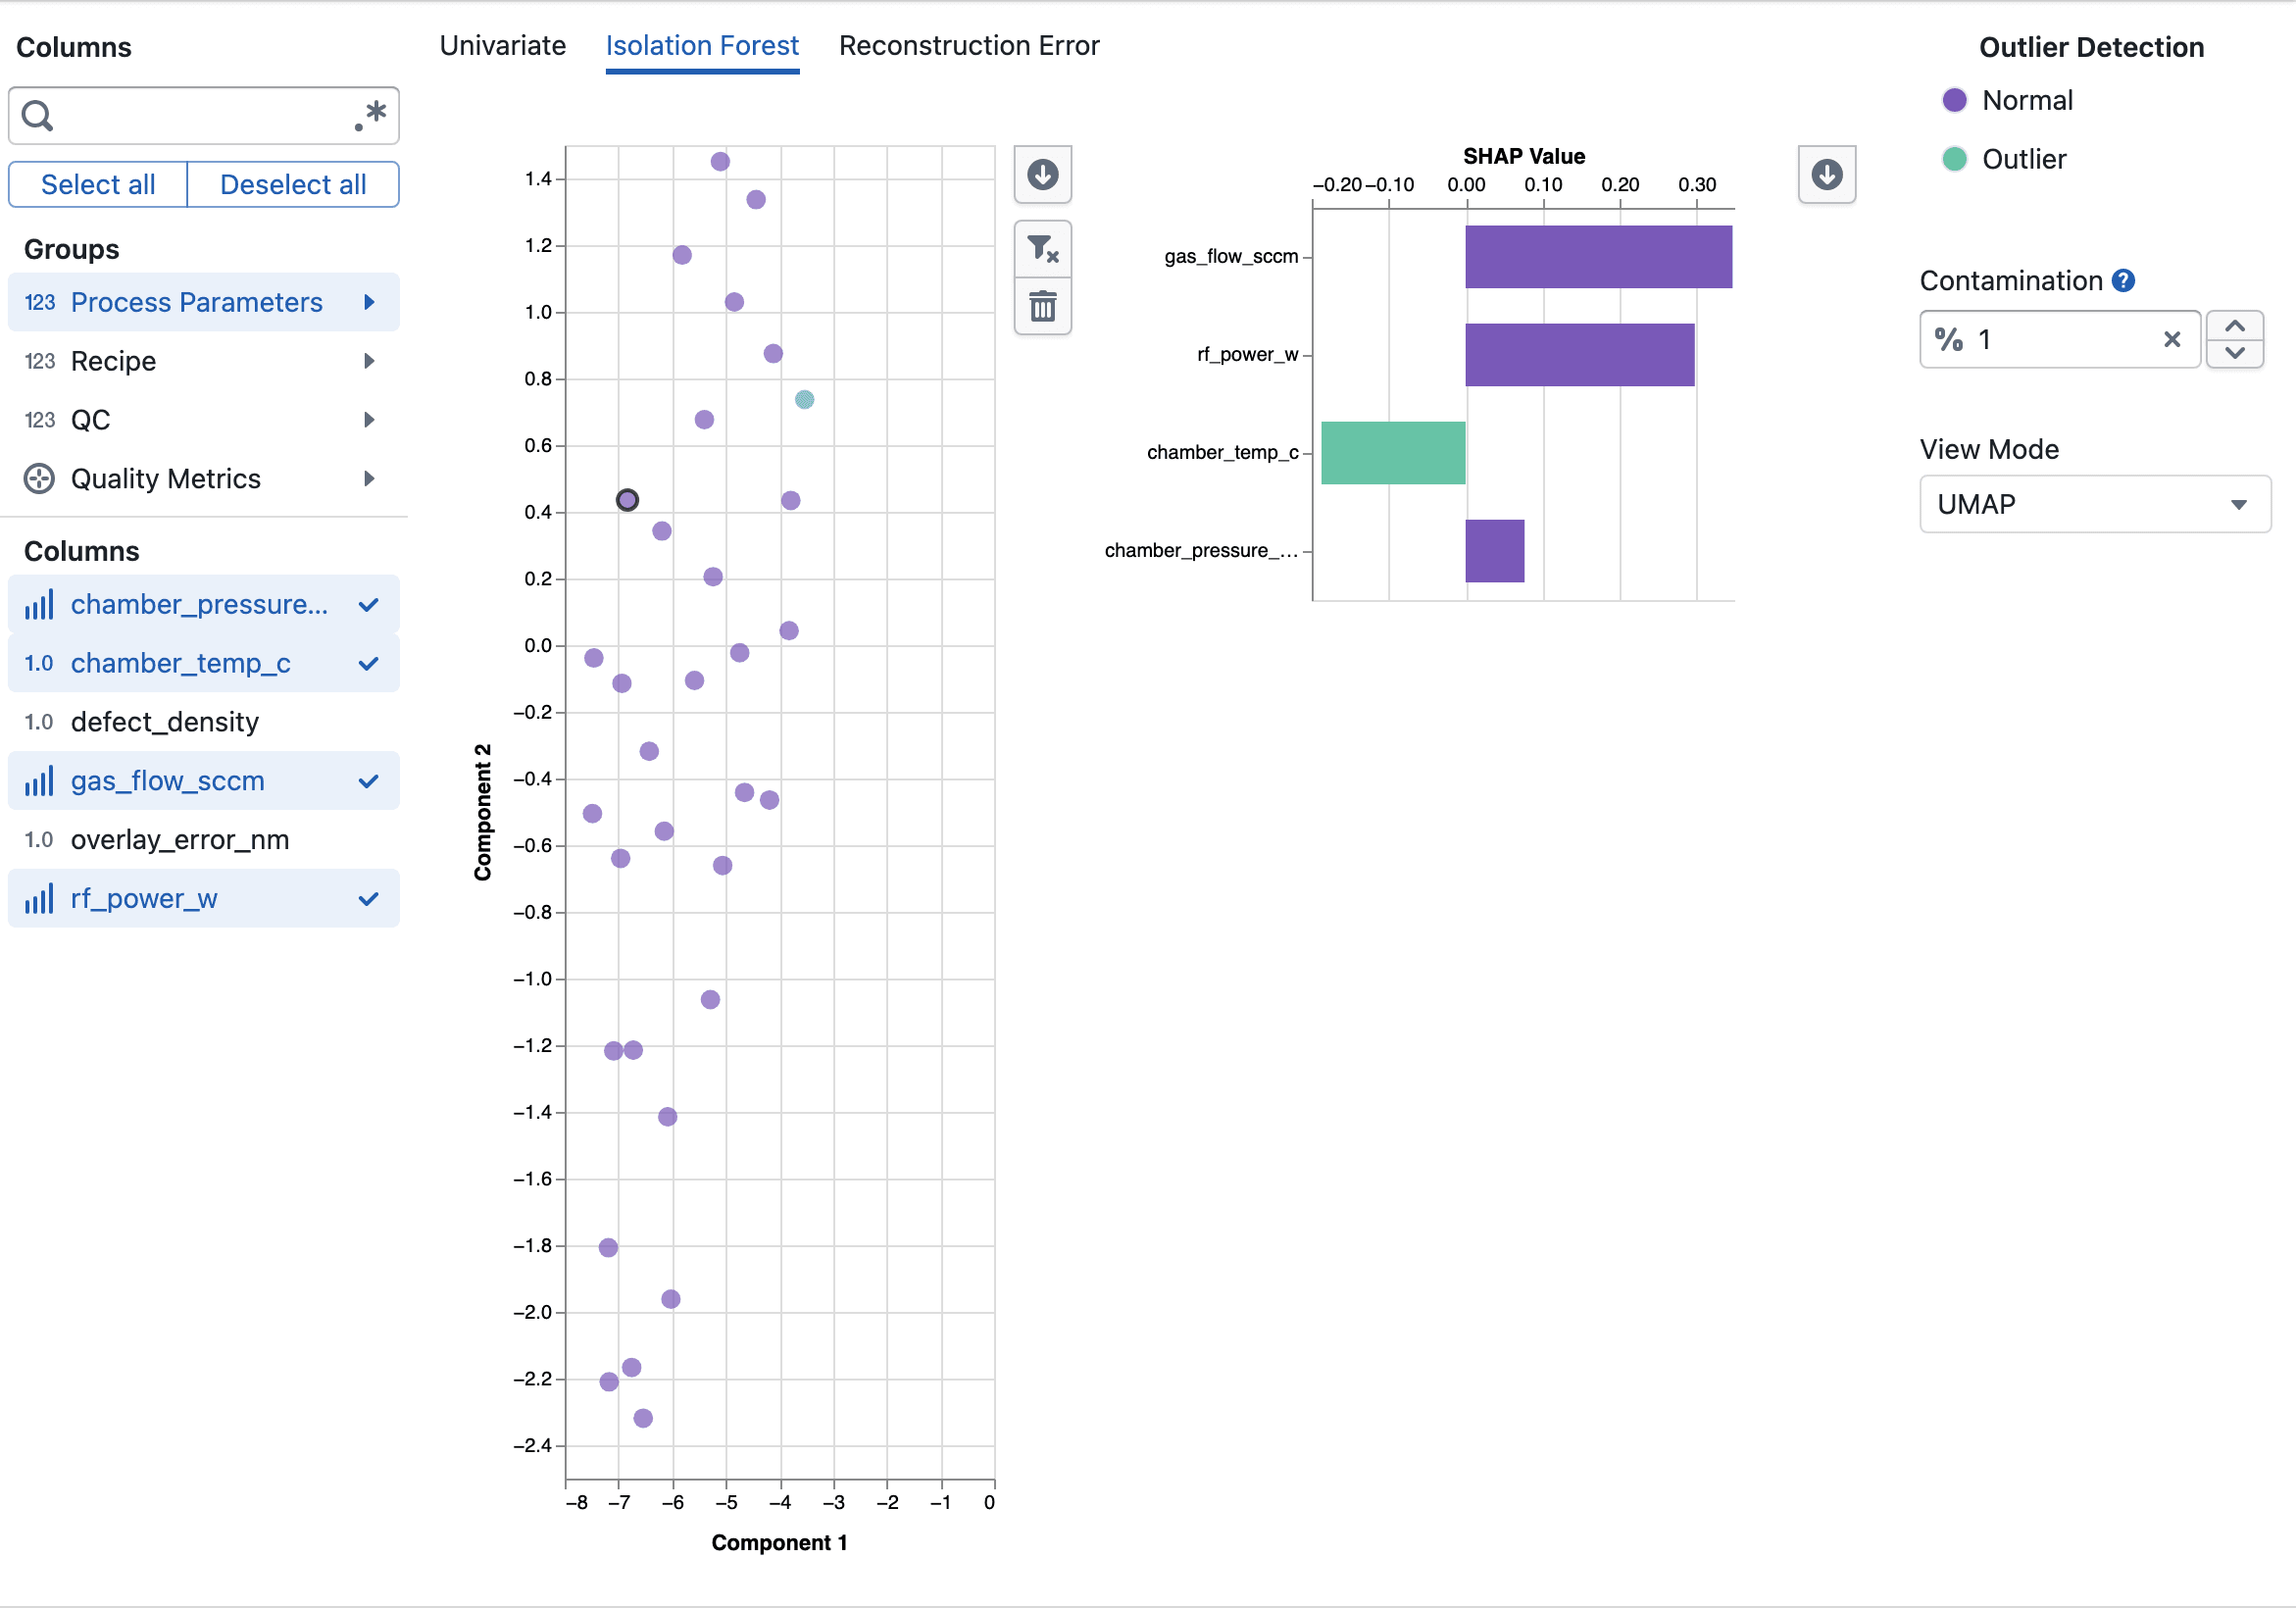
Task: Expand the QC group
Action: pyautogui.click(x=369, y=420)
